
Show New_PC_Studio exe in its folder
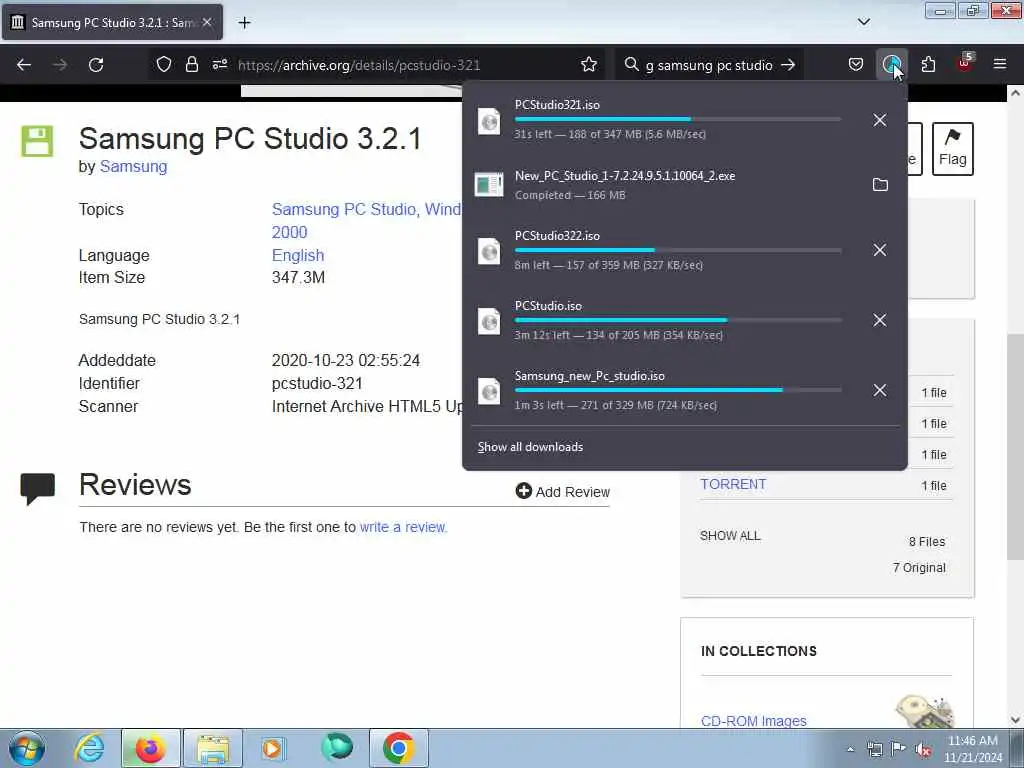(x=880, y=185)
